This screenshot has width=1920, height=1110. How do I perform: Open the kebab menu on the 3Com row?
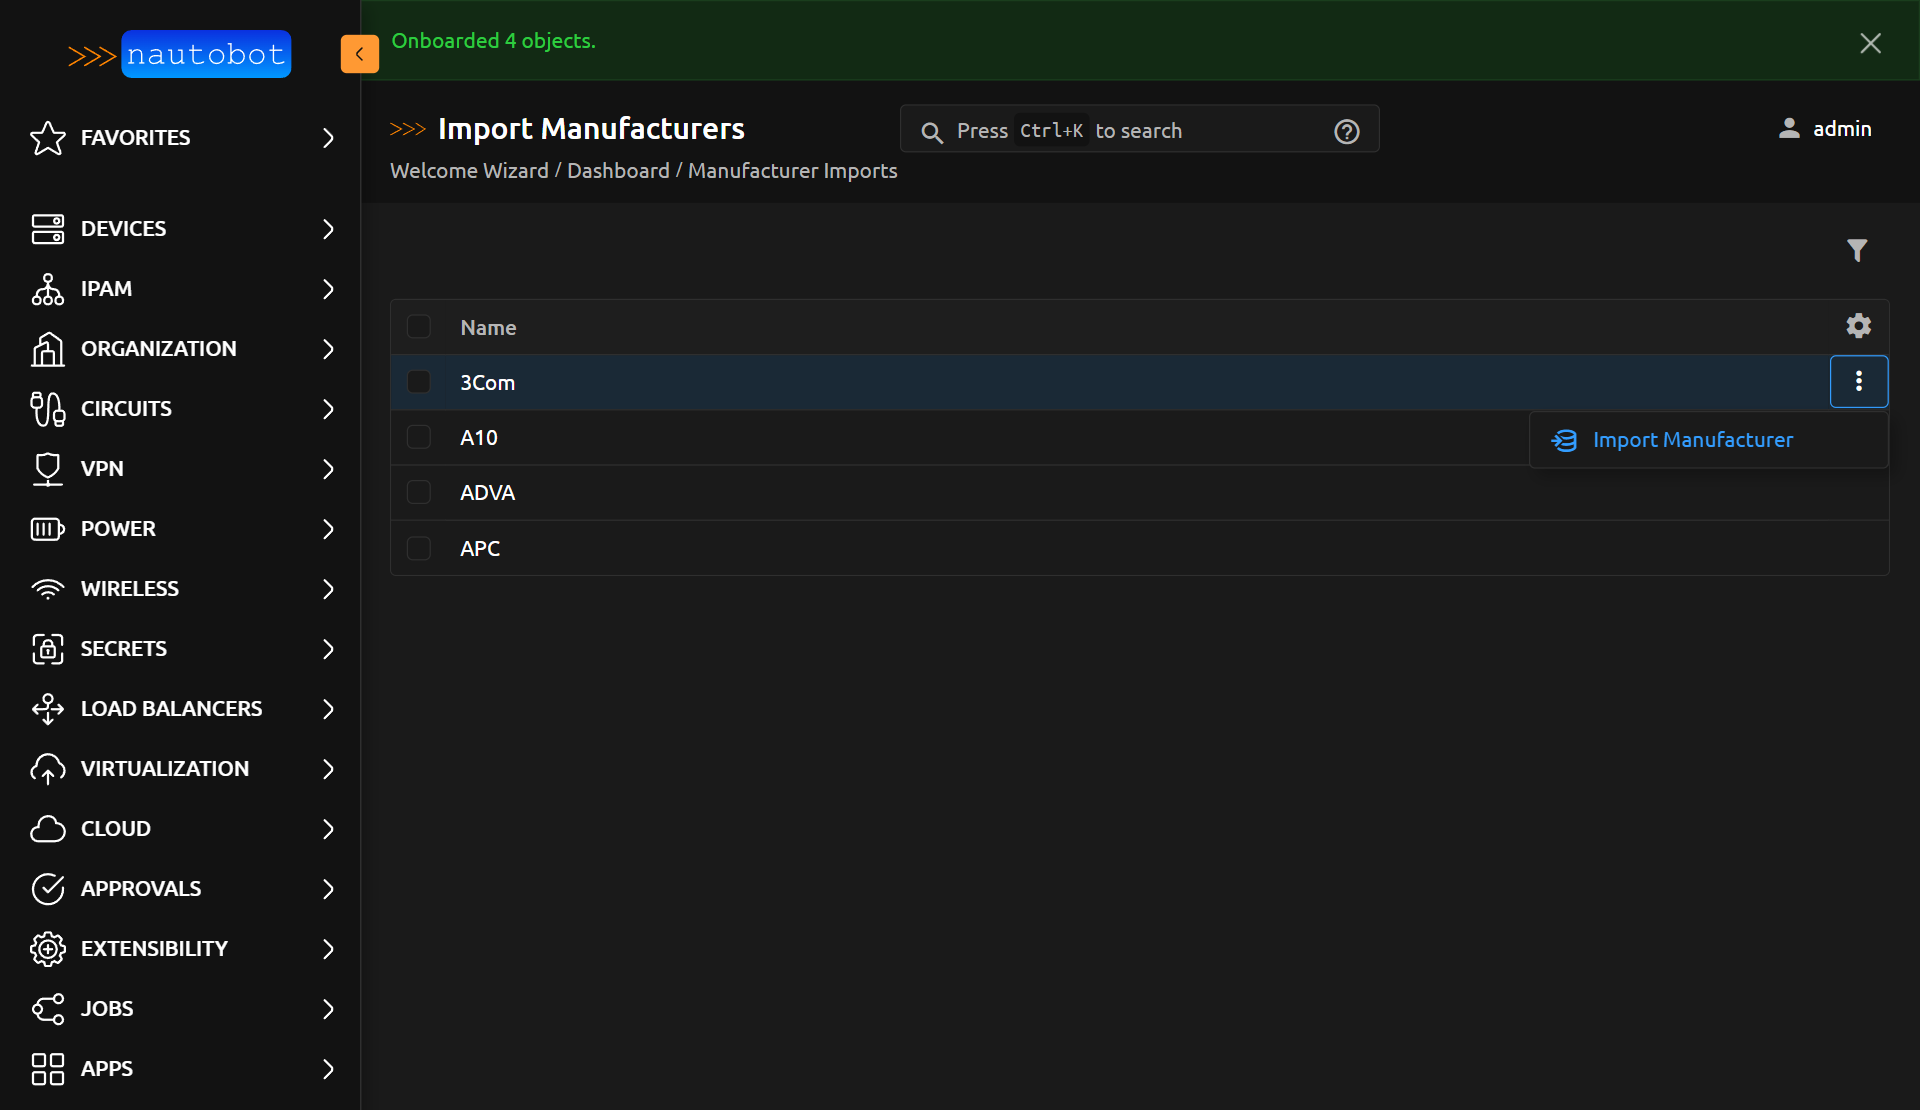[x=1859, y=381]
